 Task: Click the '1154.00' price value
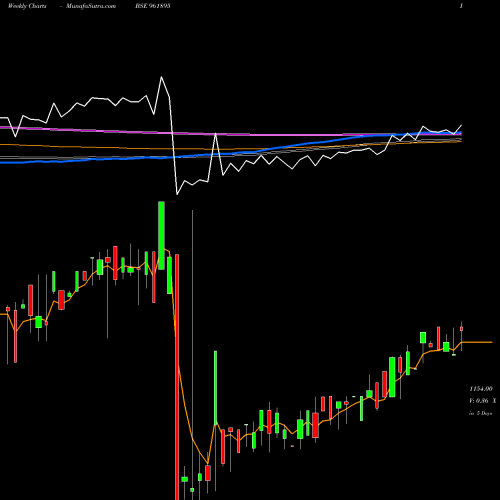[x=481, y=389]
